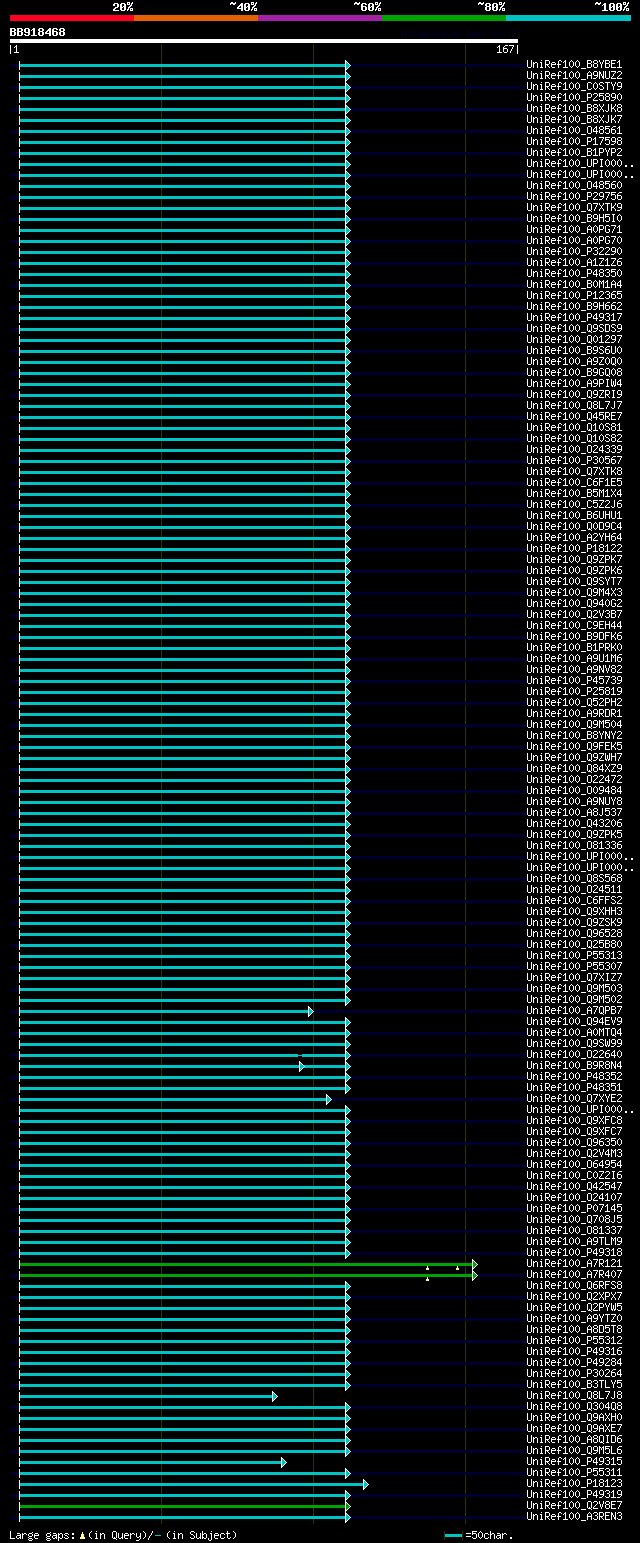Click hit label UniRef100_B1PRK0
This screenshot has height=1543, width=640.
pos(574,648)
